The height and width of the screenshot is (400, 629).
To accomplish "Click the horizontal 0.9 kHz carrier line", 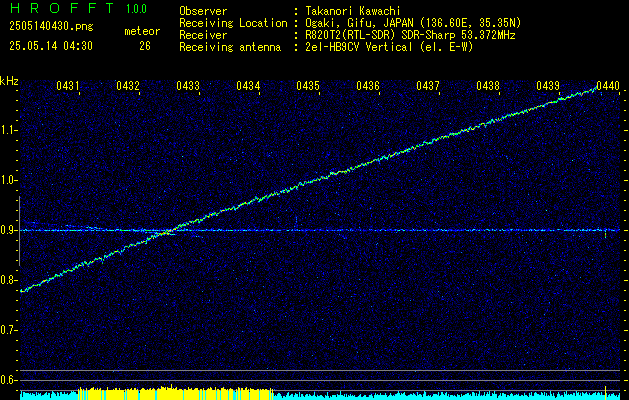I will coord(320,230).
